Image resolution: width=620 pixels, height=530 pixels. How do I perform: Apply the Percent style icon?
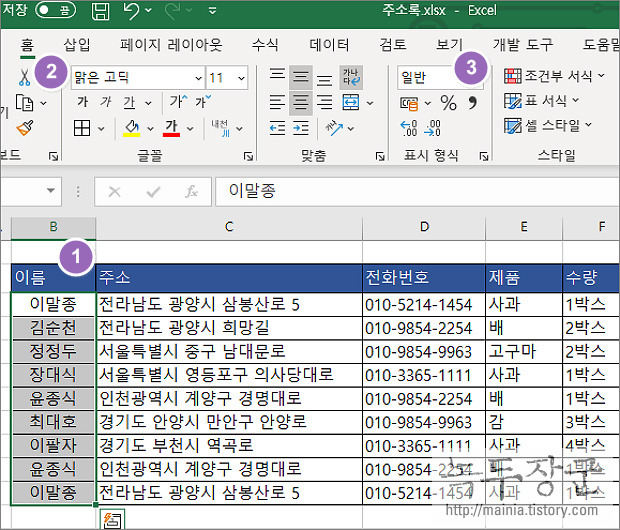(448, 103)
